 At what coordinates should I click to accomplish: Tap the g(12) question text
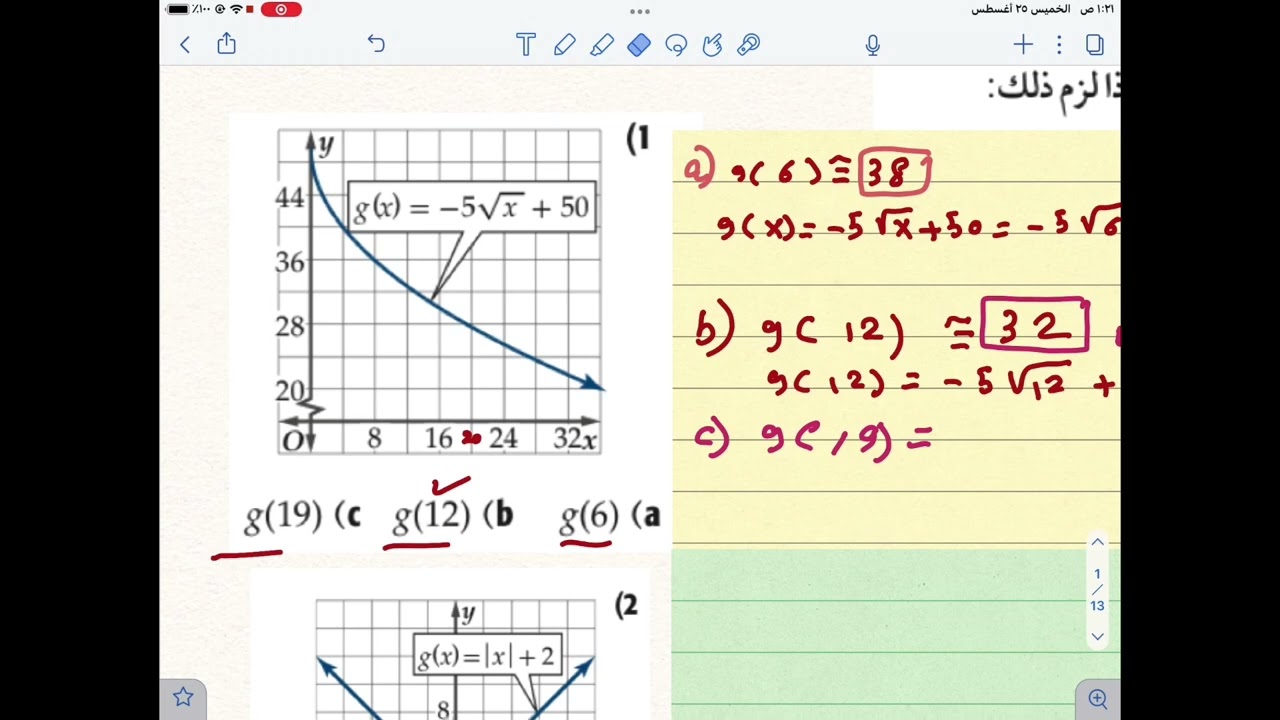(x=431, y=516)
